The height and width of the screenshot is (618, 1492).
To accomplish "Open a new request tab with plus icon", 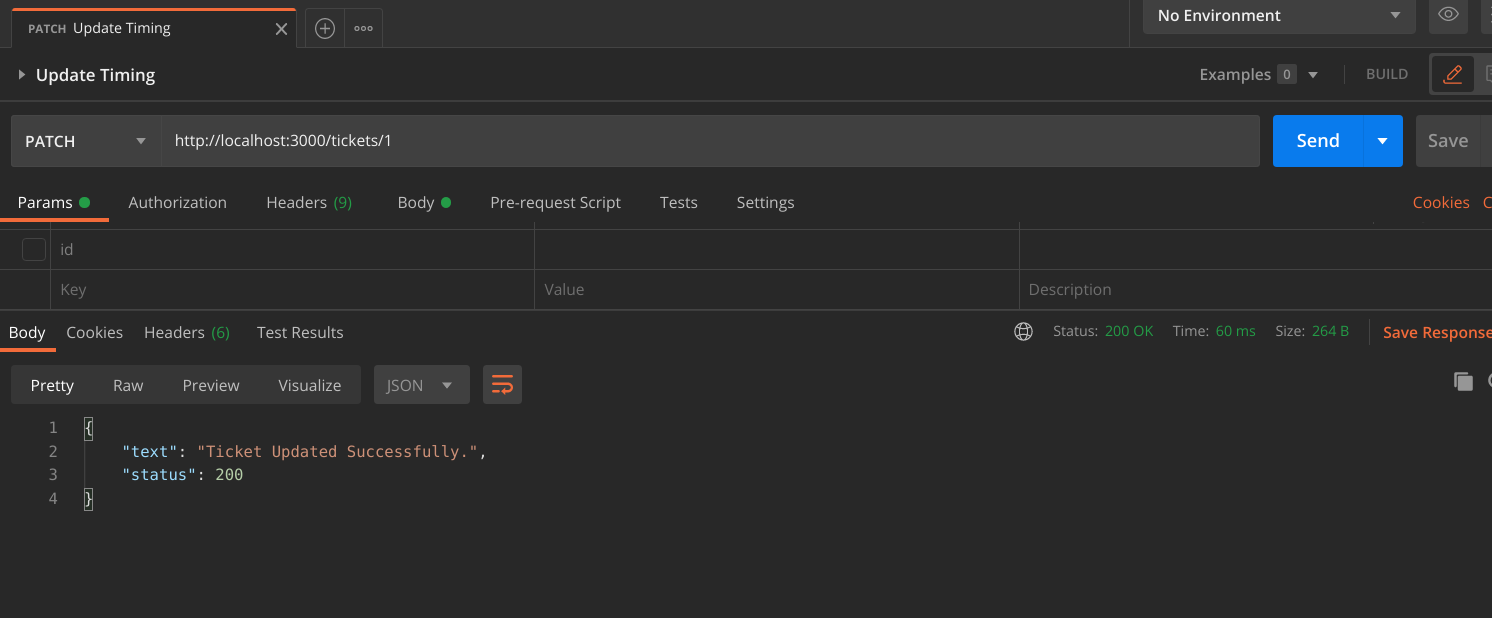I will 325,29.
